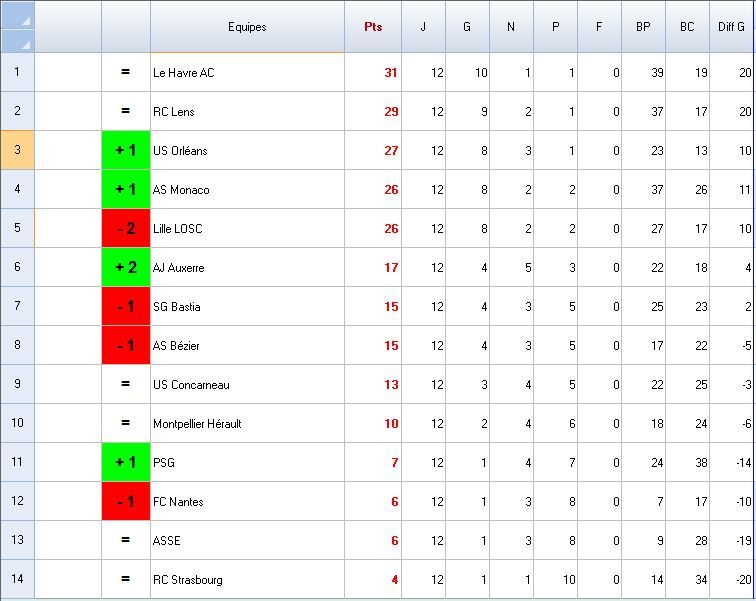
Task: Select the Le Havre AC team cell
Action: pyautogui.click(x=247, y=73)
